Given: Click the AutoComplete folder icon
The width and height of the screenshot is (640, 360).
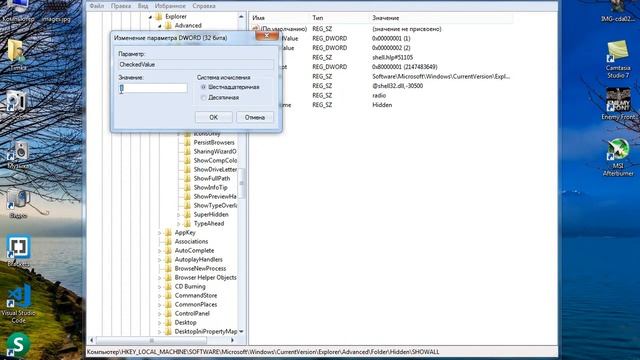Looking at the screenshot, I should 168,250.
